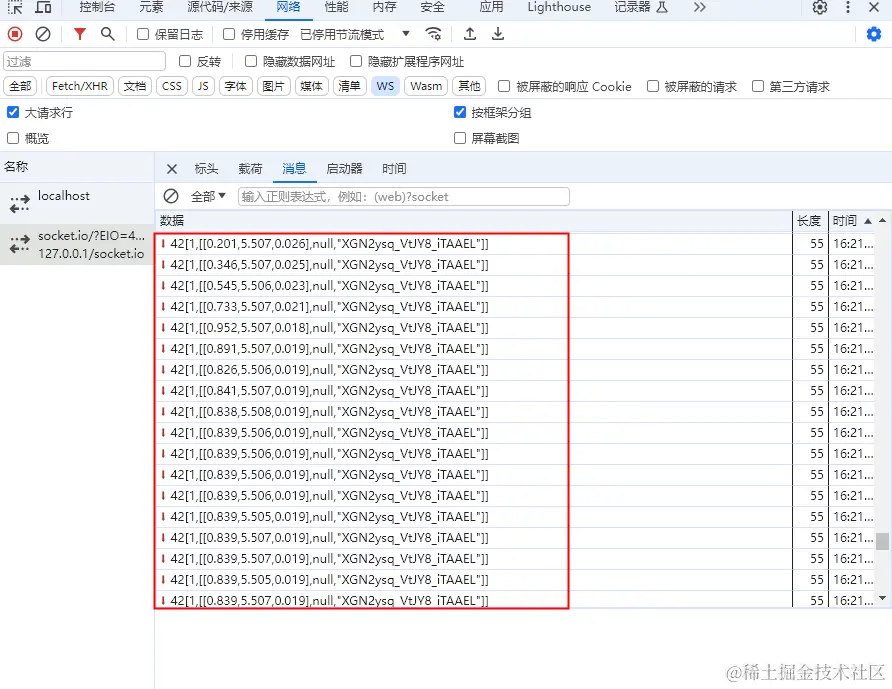Clear all WebSocket messages icon
892x689 pixels.
click(171, 196)
